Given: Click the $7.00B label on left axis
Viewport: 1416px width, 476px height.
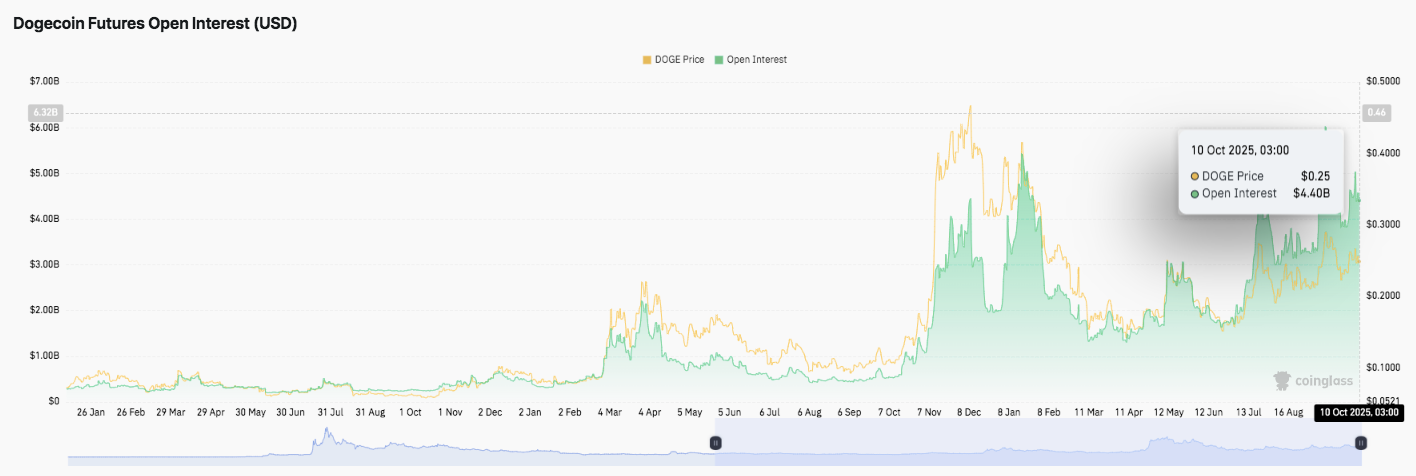Looking at the screenshot, I should pos(43,80).
